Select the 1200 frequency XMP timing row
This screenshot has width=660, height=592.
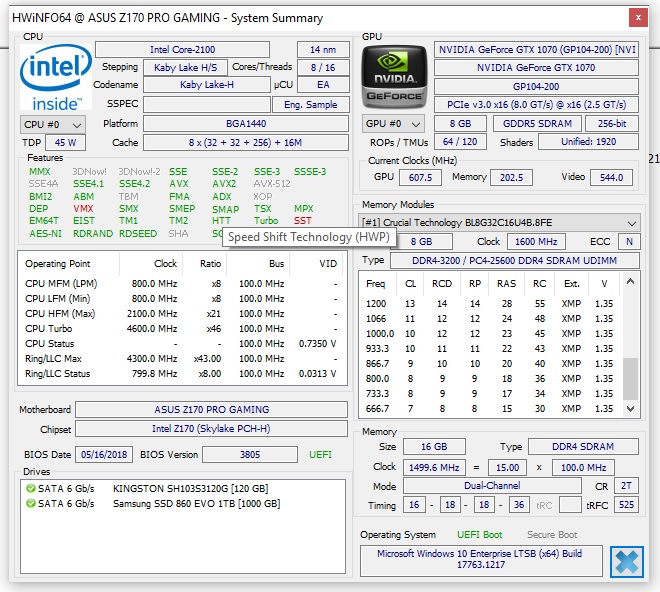pyautogui.click(x=490, y=304)
